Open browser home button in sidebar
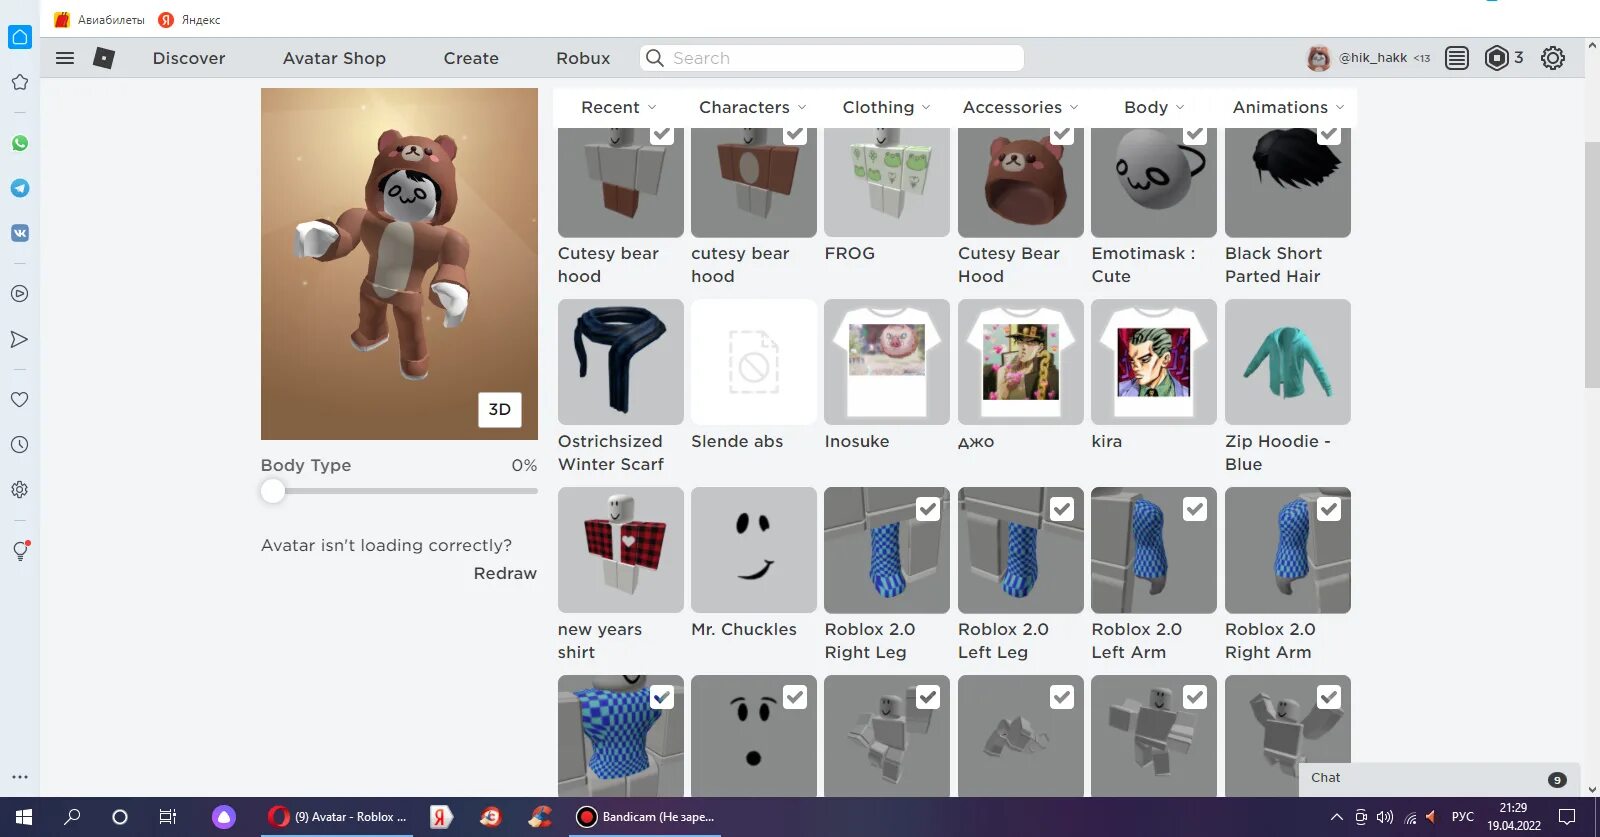The width and height of the screenshot is (1600, 837). point(20,37)
